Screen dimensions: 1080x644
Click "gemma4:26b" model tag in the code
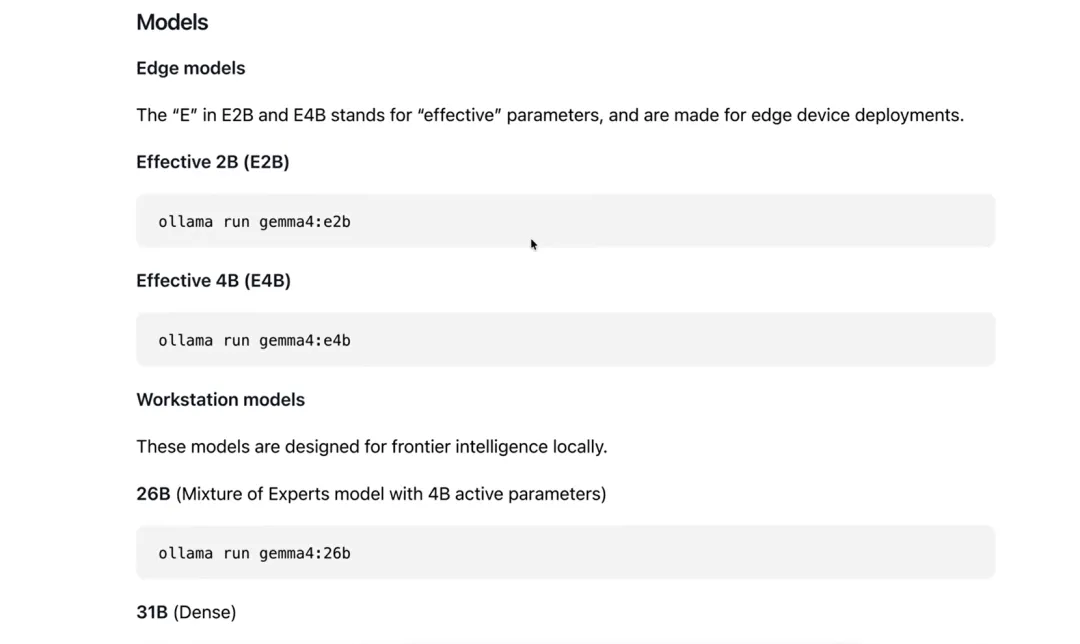(304, 553)
